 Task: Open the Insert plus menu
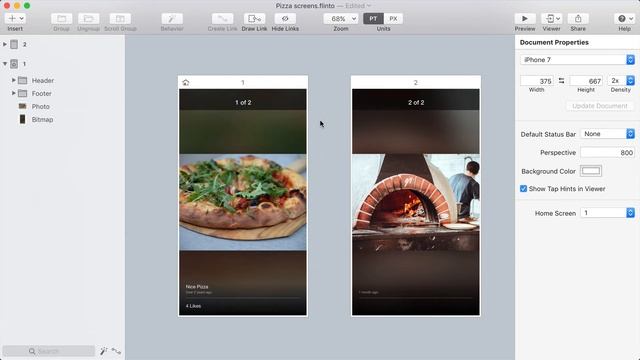[x=15, y=18]
